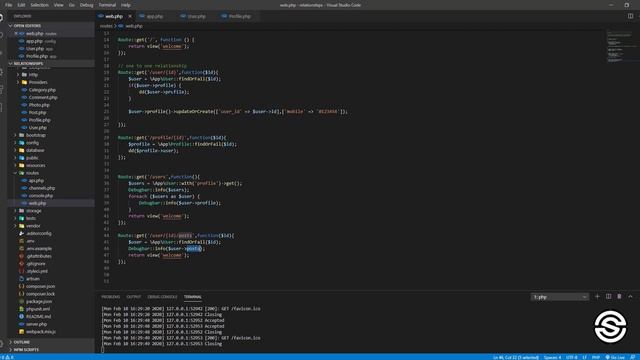
Task: Open channels.php in routes folder
Action: click(x=42, y=188)
